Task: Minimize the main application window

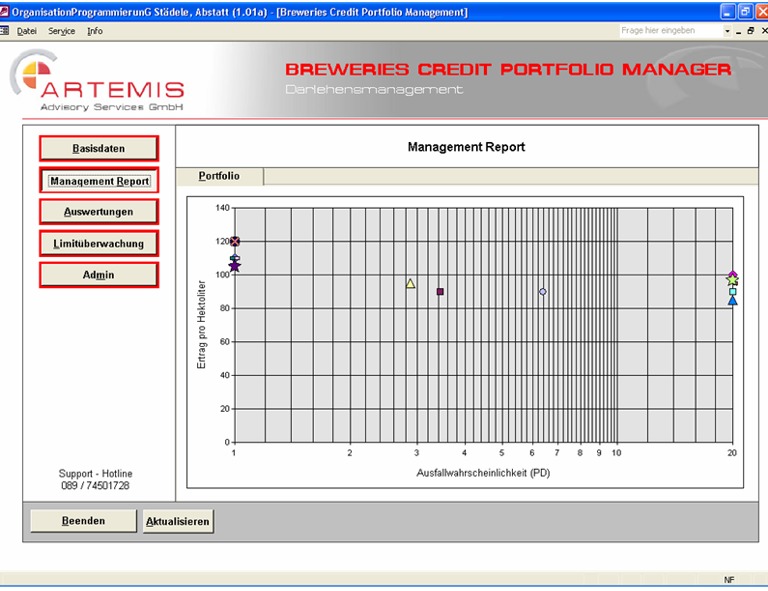Action: pos(728,12)
